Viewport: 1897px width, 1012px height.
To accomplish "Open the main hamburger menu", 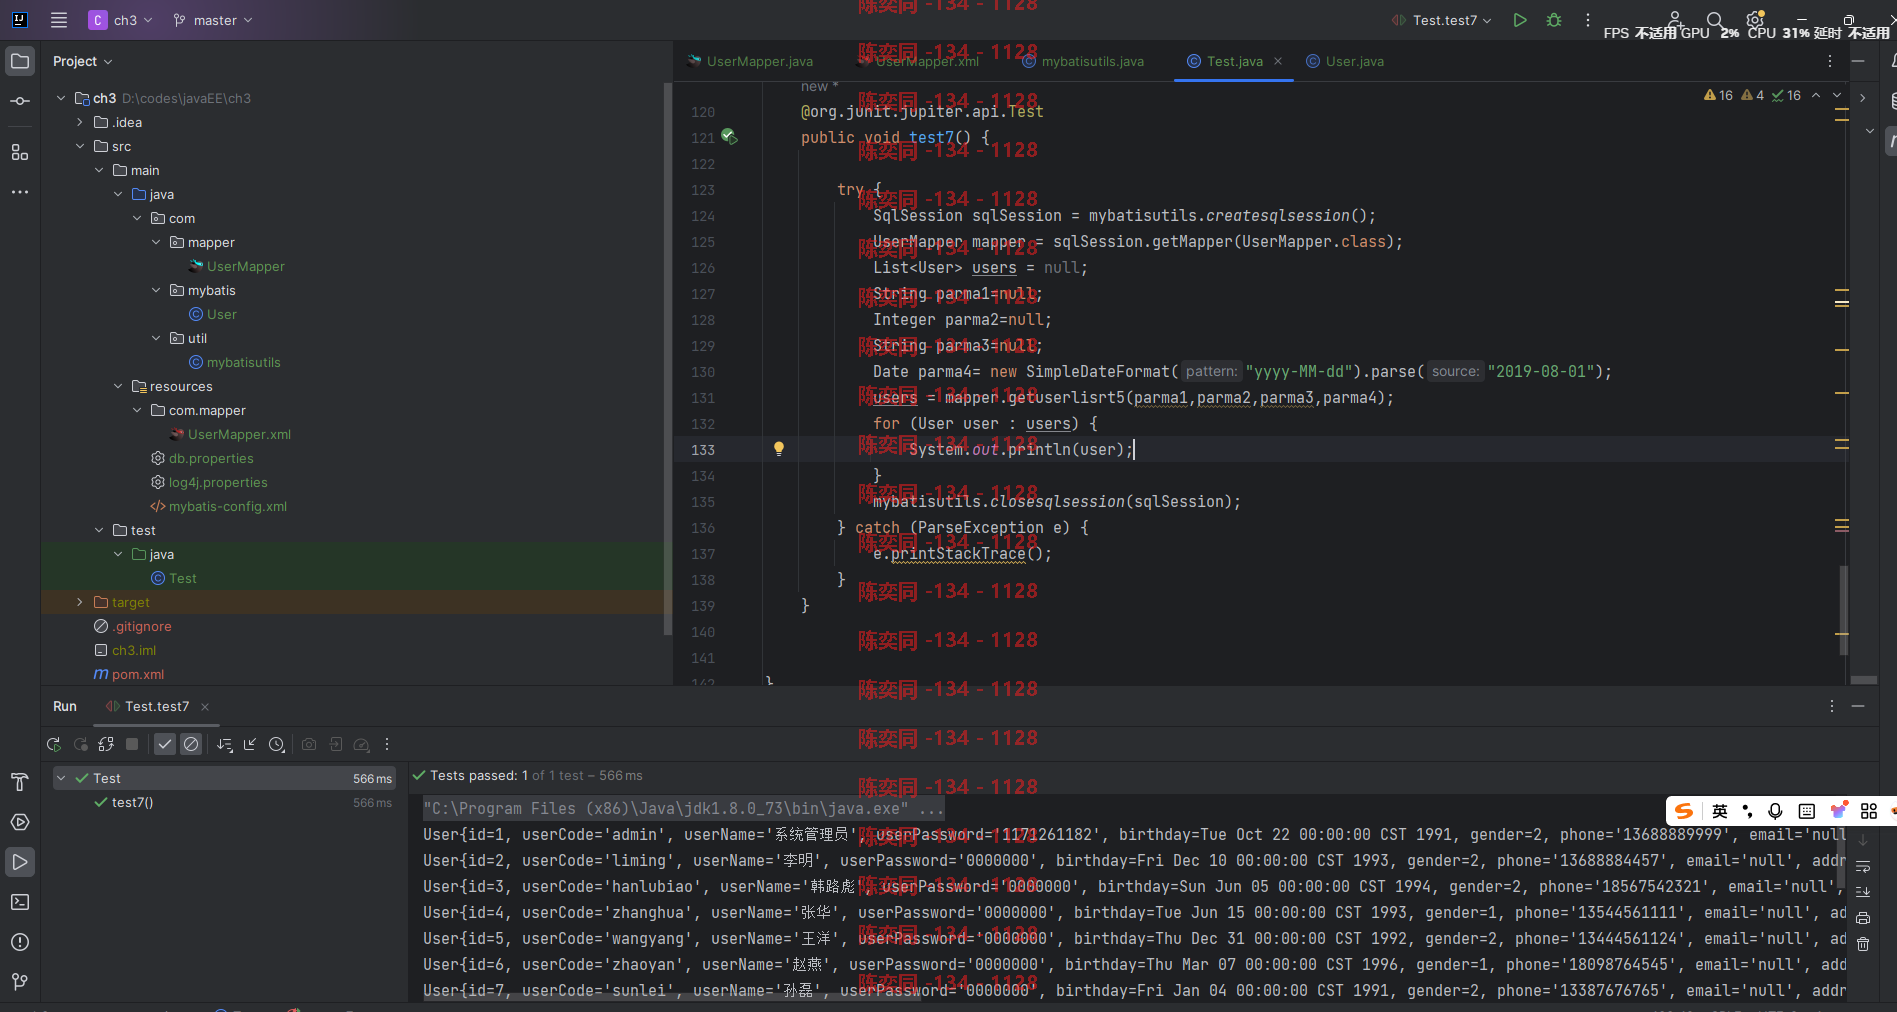I will [59, 20].
